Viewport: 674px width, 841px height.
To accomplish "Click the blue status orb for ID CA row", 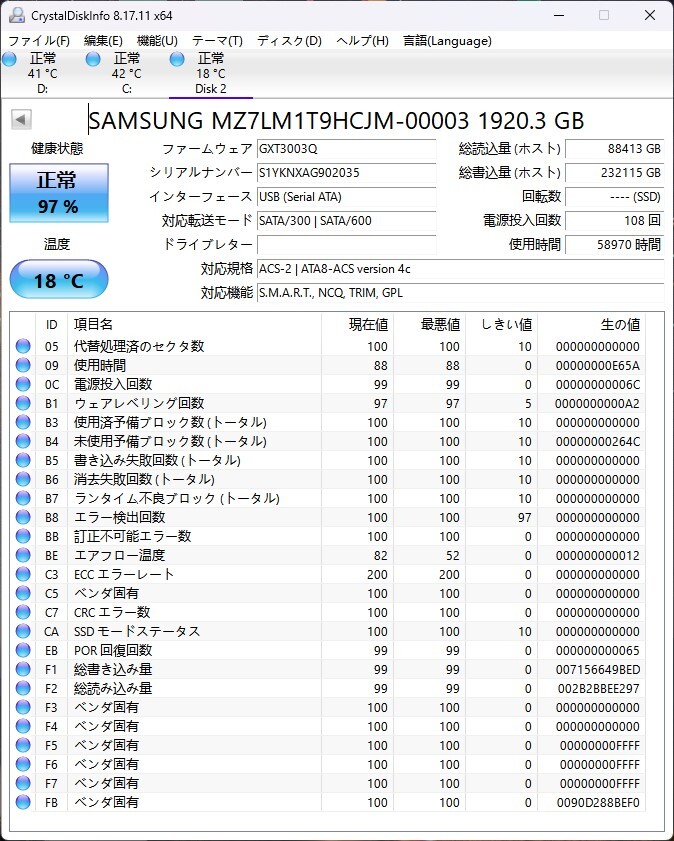I will [23, 631].
